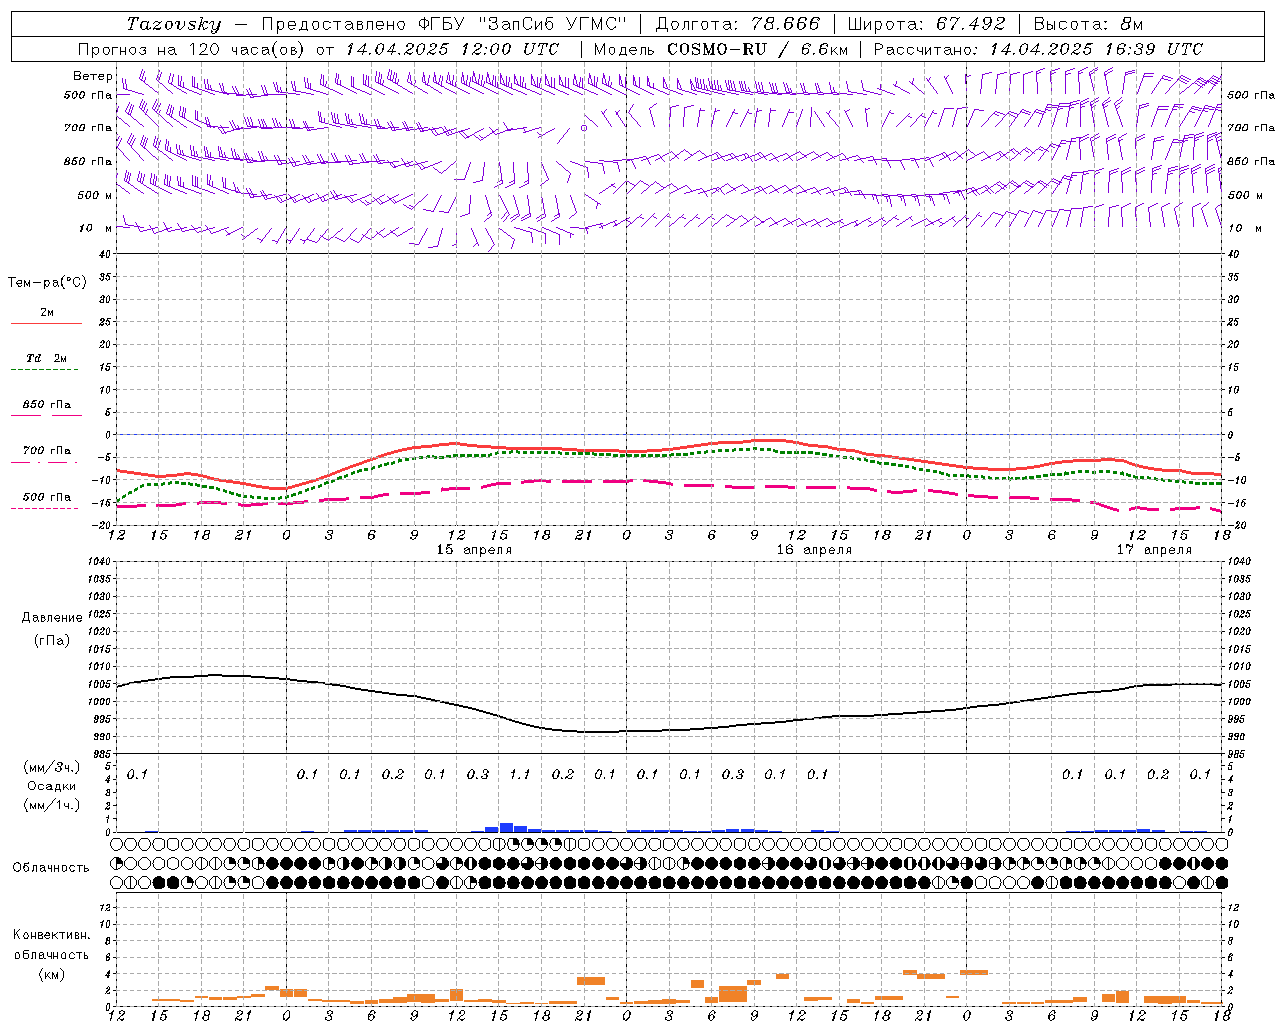
Task: Click the 850 гПа entry in the temperature legend
Action: click(x=47, y=405)
